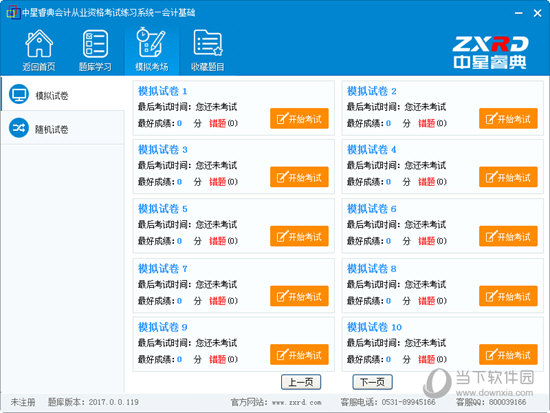Go to next page with 下一页

(x=373, y=382)
